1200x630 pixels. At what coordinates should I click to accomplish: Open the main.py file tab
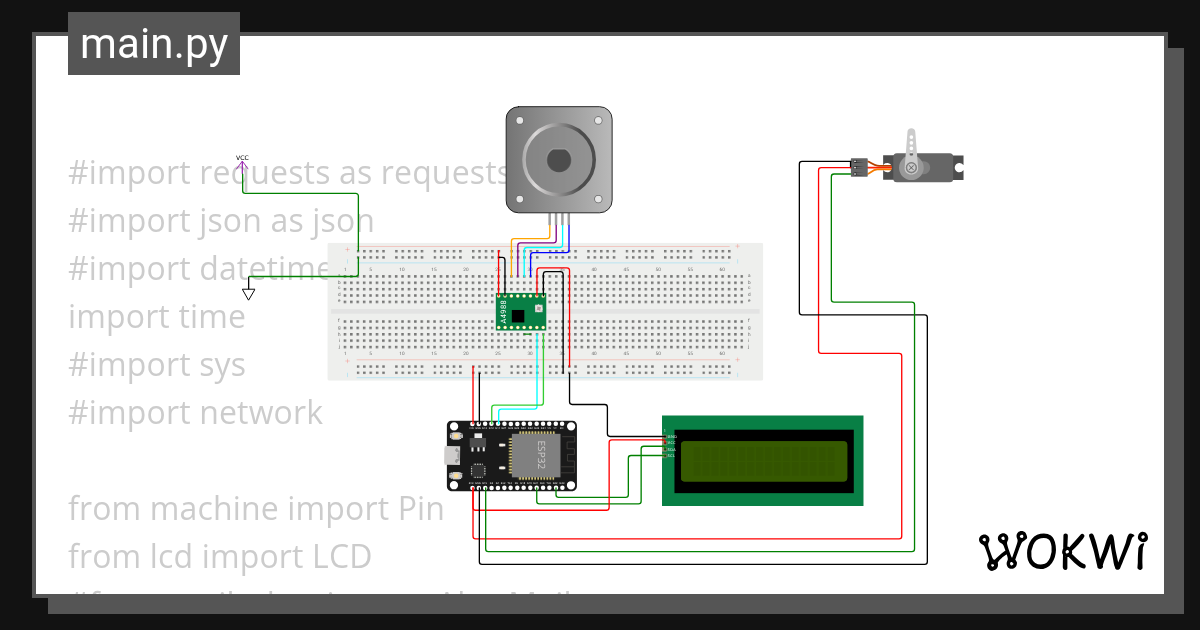[153, 44]
